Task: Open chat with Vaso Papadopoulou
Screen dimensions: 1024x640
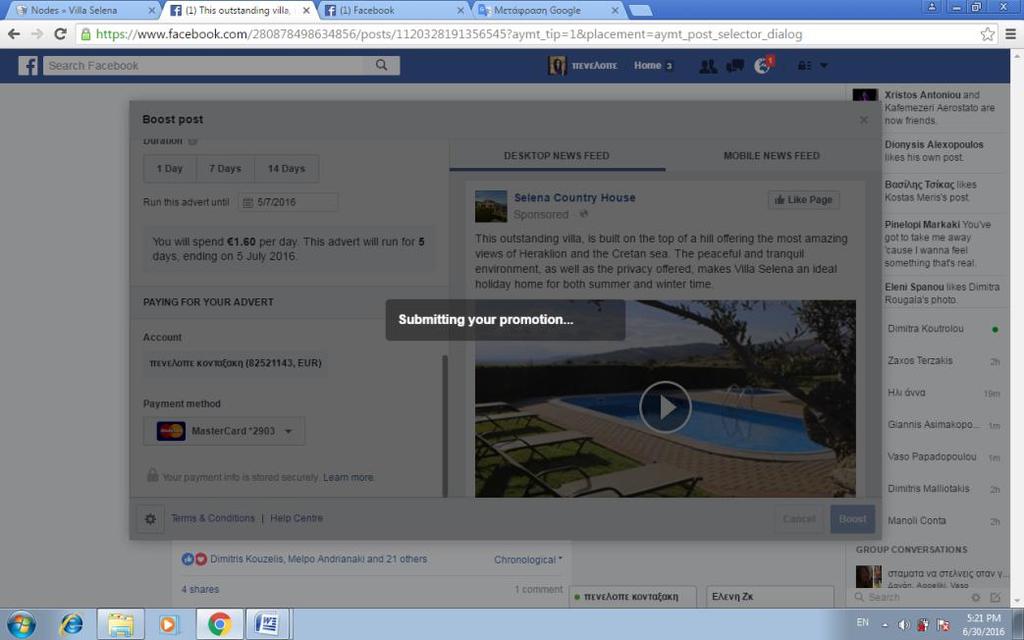Action: point(933,456)
